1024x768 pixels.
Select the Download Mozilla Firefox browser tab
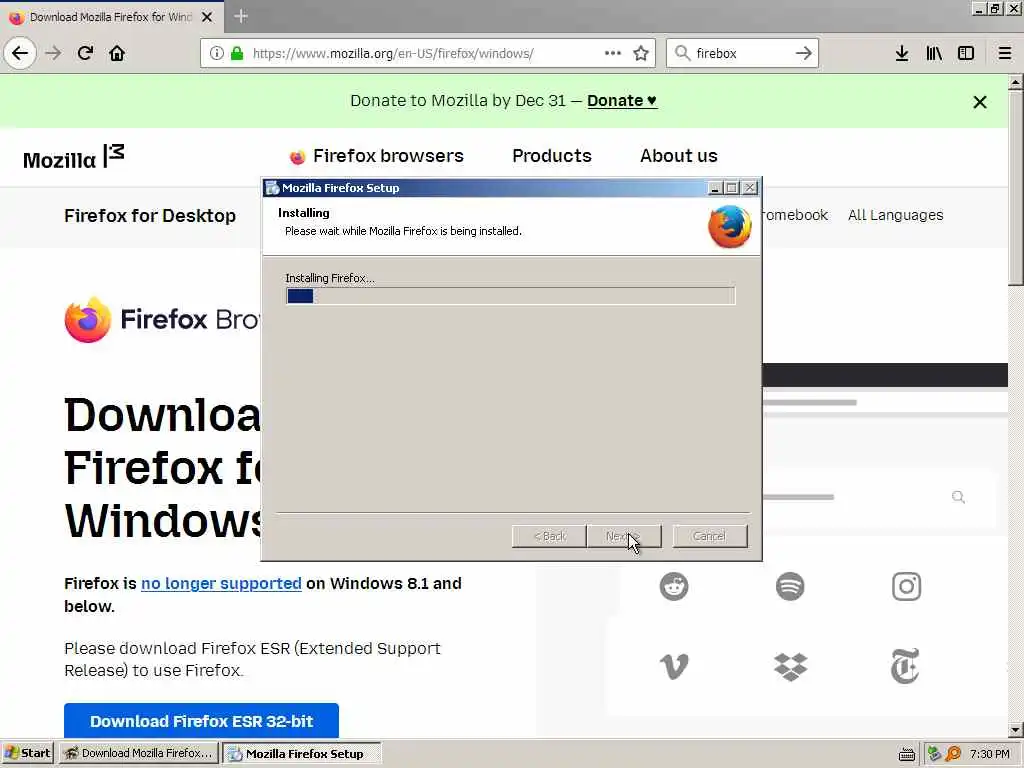click(111, 17)
